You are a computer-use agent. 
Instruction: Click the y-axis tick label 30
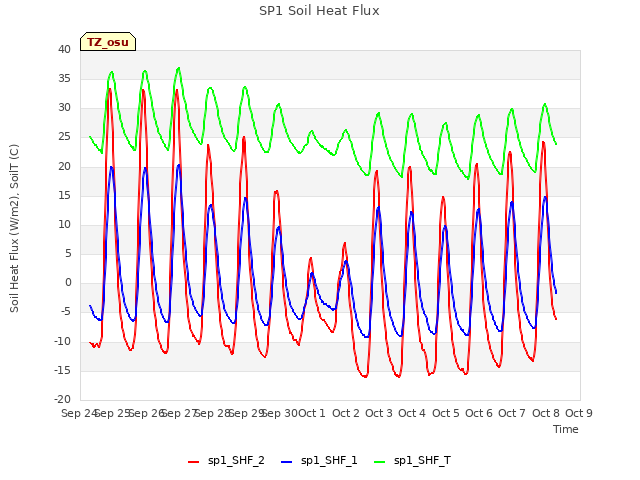tap(64, 108)
